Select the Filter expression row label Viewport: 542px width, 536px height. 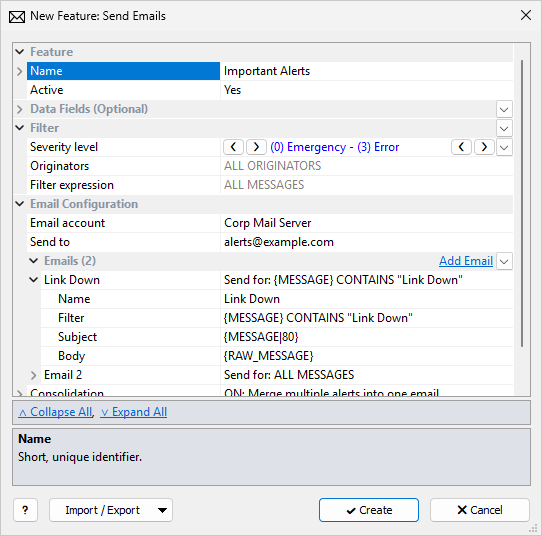click(123, 185)
